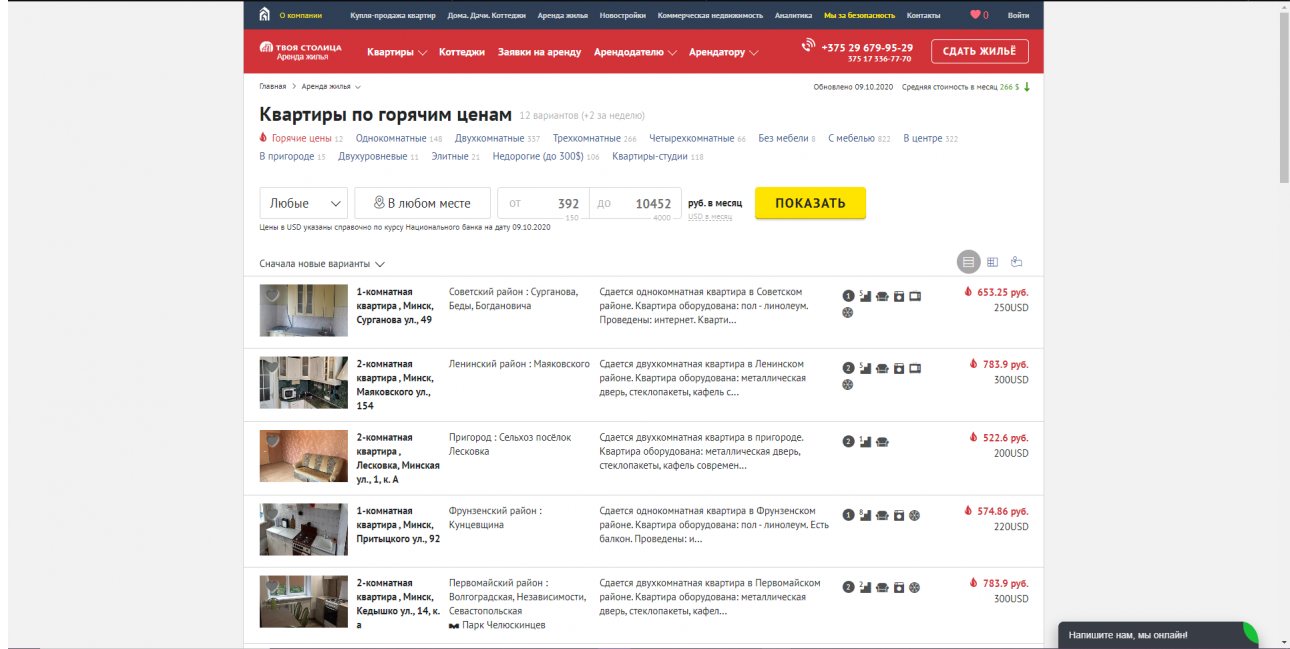Open the 'Любые' room type dropdown
This screenshot has height=649, width=1290.
pos(303,203)
